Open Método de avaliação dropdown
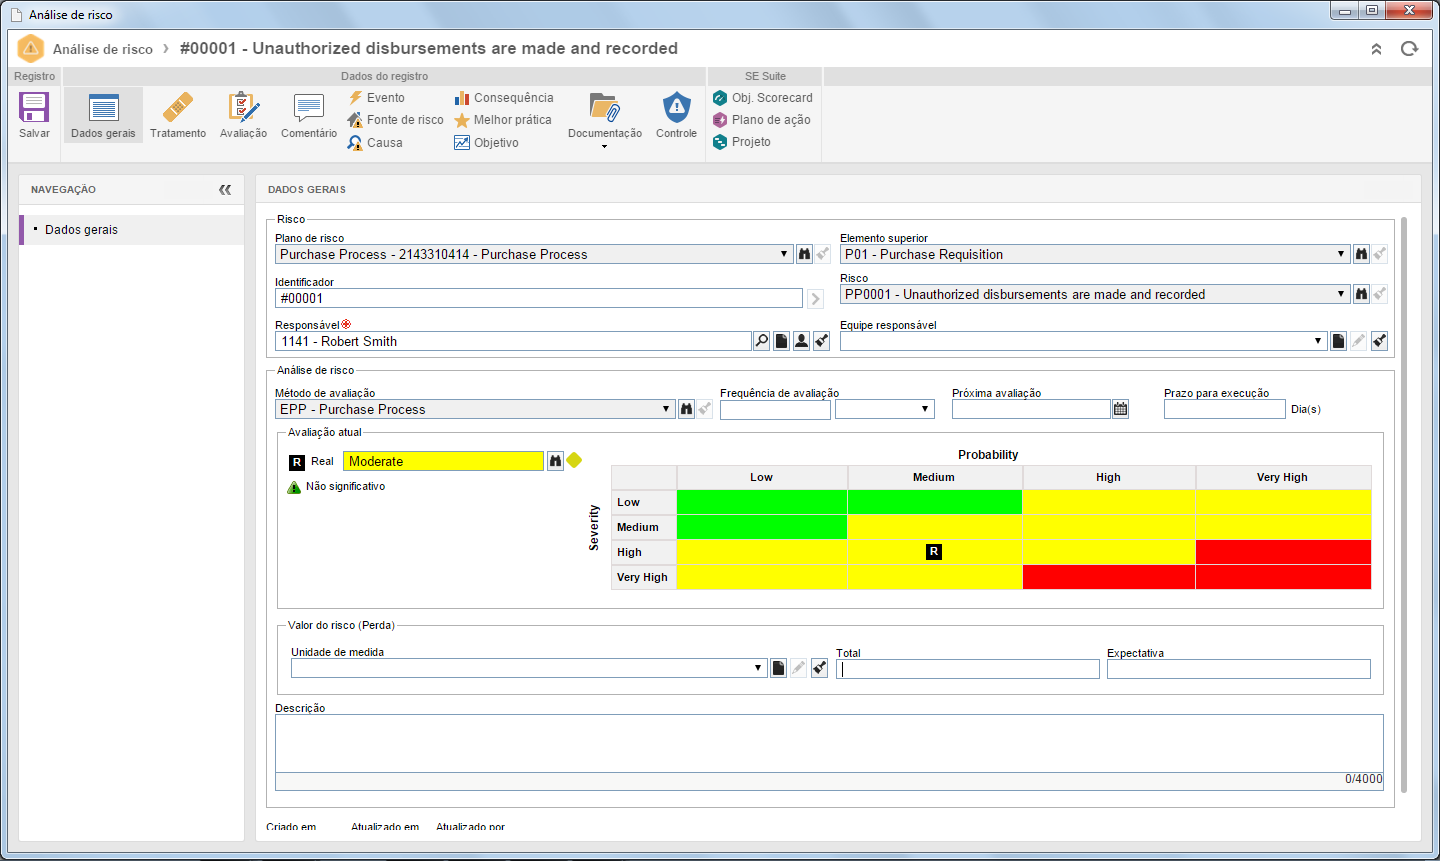 666,409
